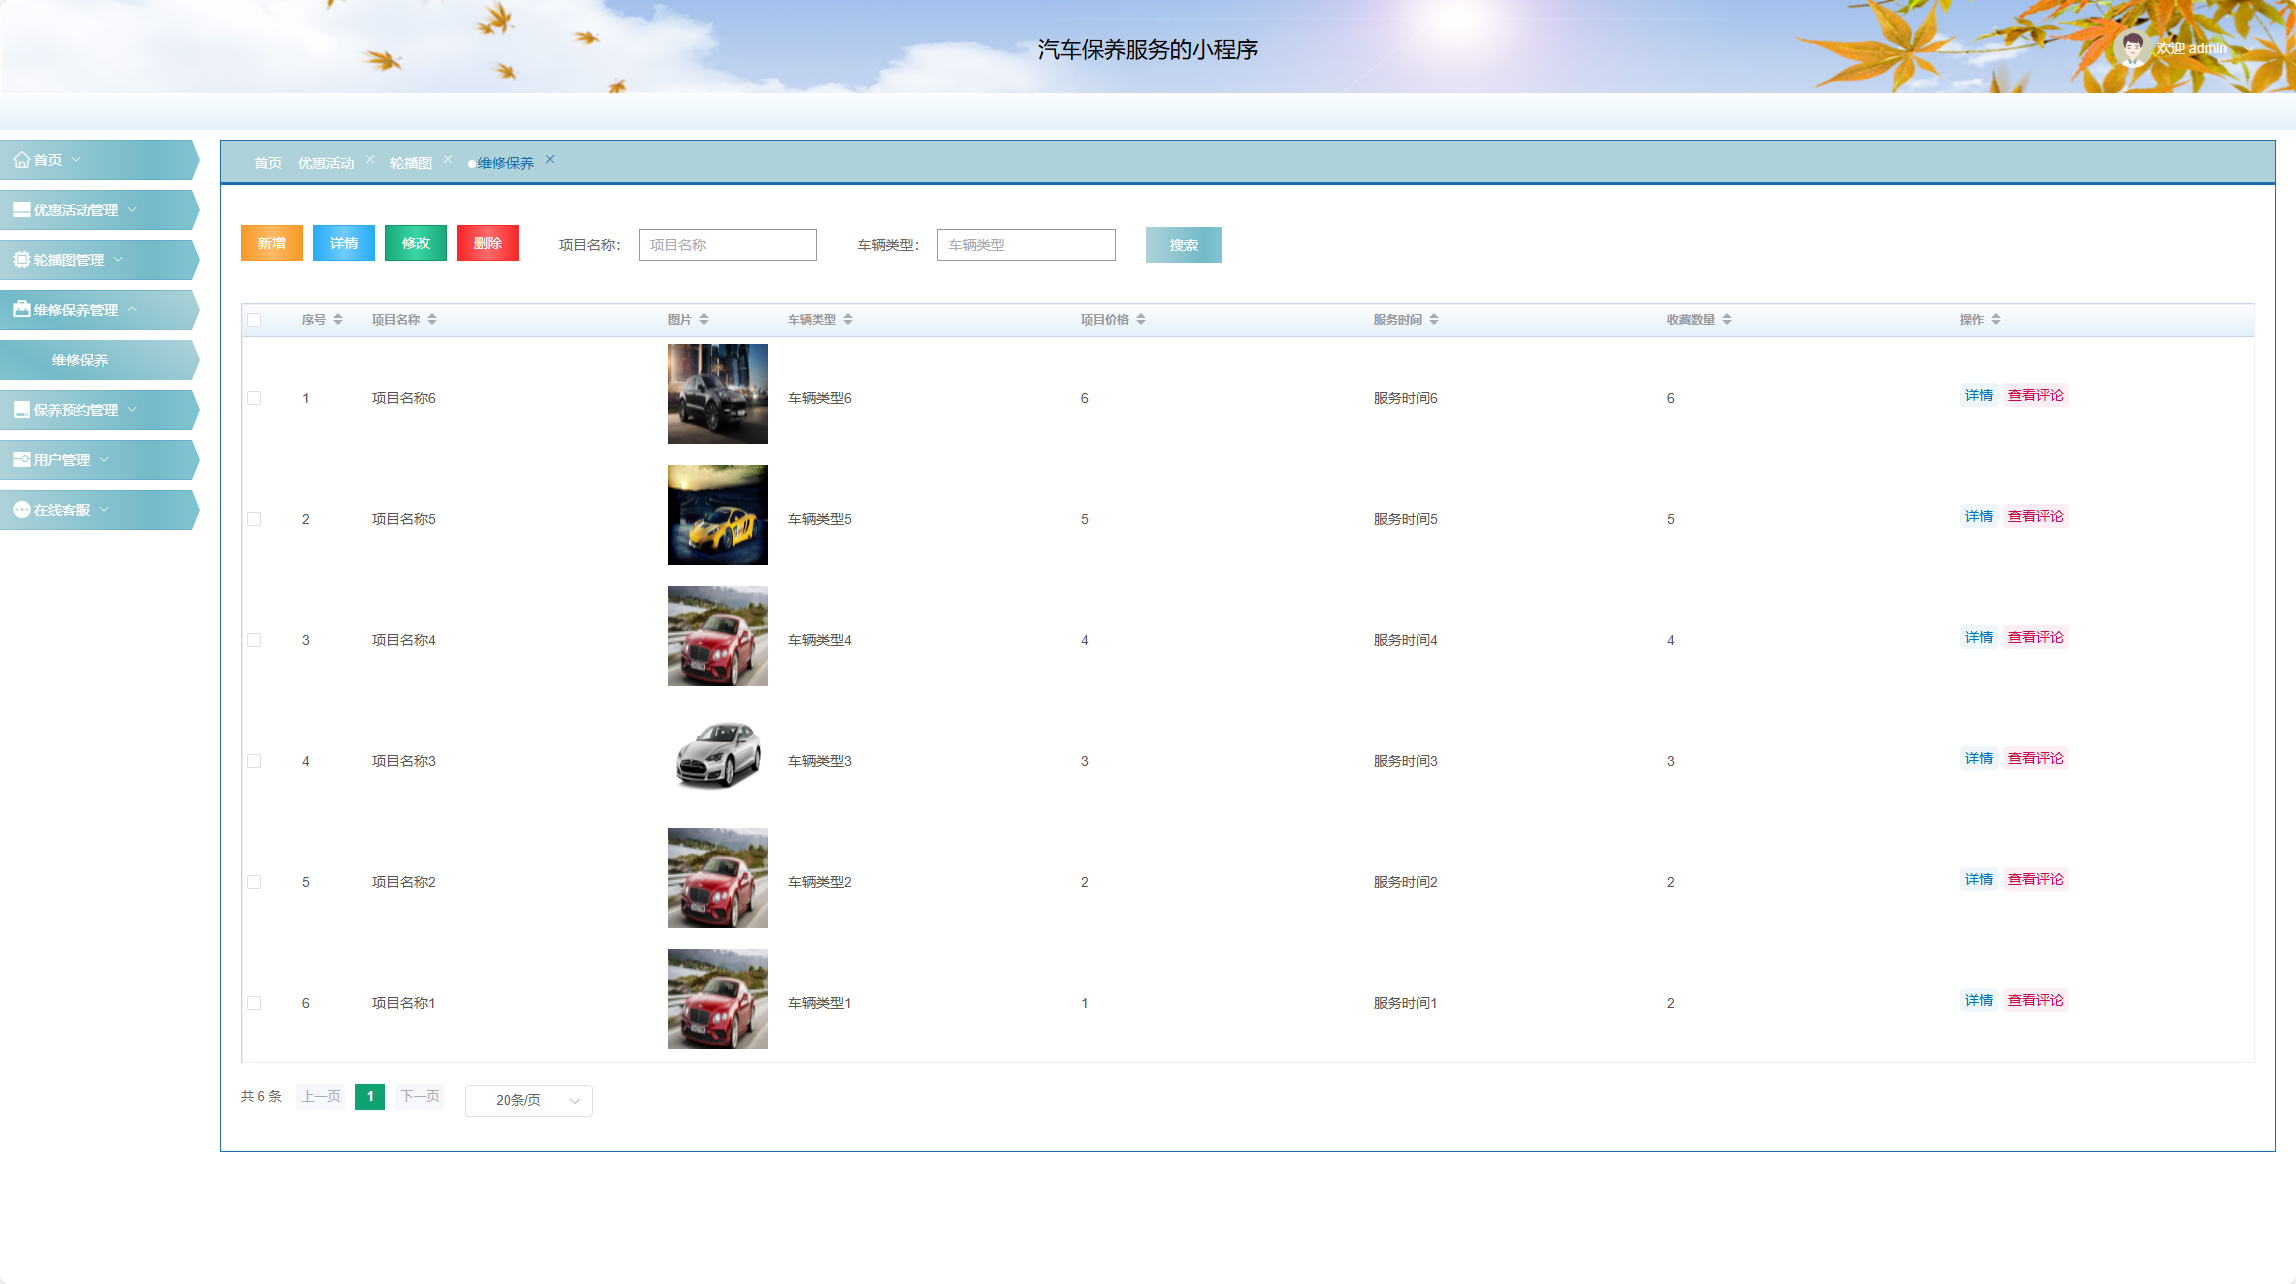2296x1284 pixels.
Task: Sort by 项目价格 column arrows
Action: pyautogui.click(x=1141, y=320)
